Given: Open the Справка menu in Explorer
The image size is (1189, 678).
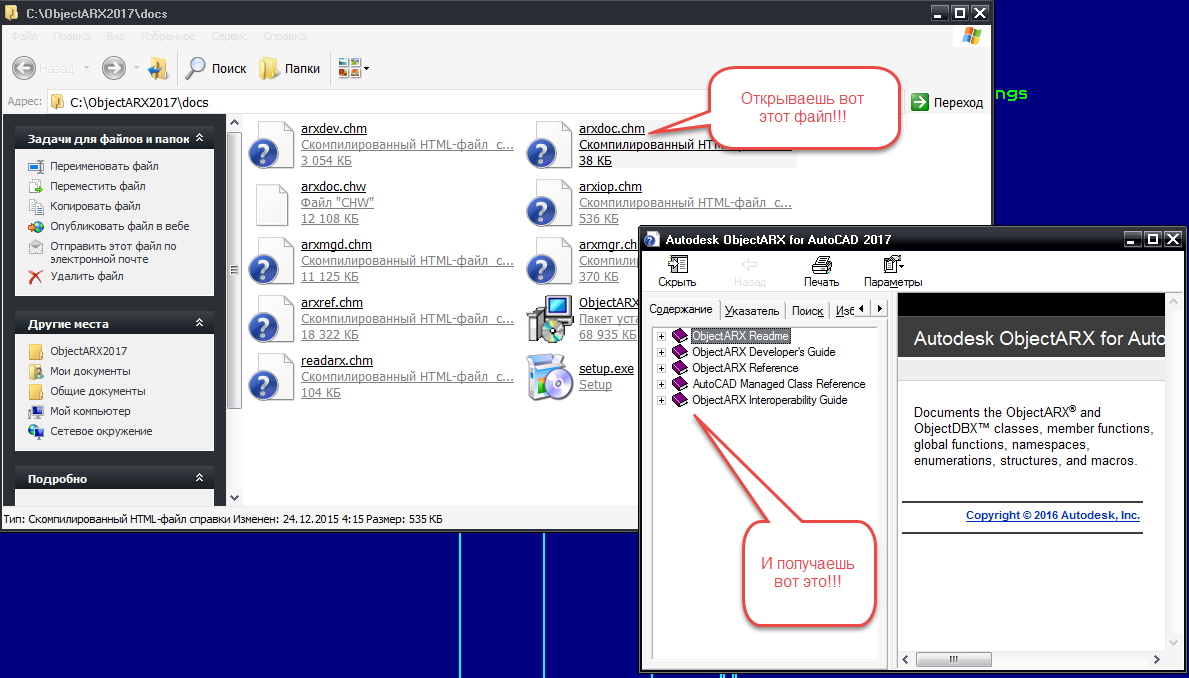Looking at the screenshot, I should pyautogui.click(x=285, y=36).
